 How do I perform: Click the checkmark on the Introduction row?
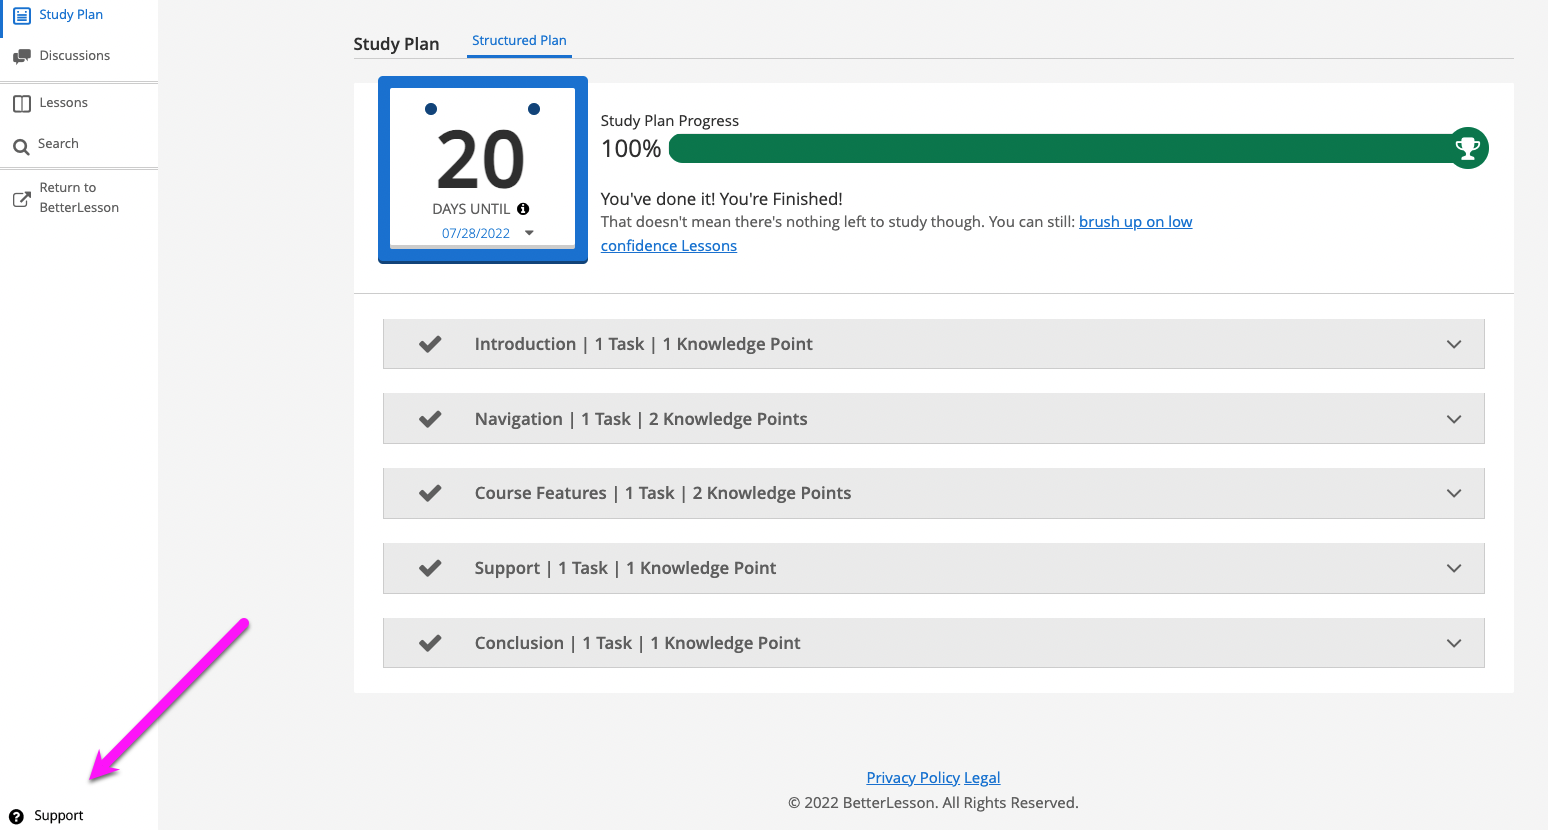coord(430,344)
